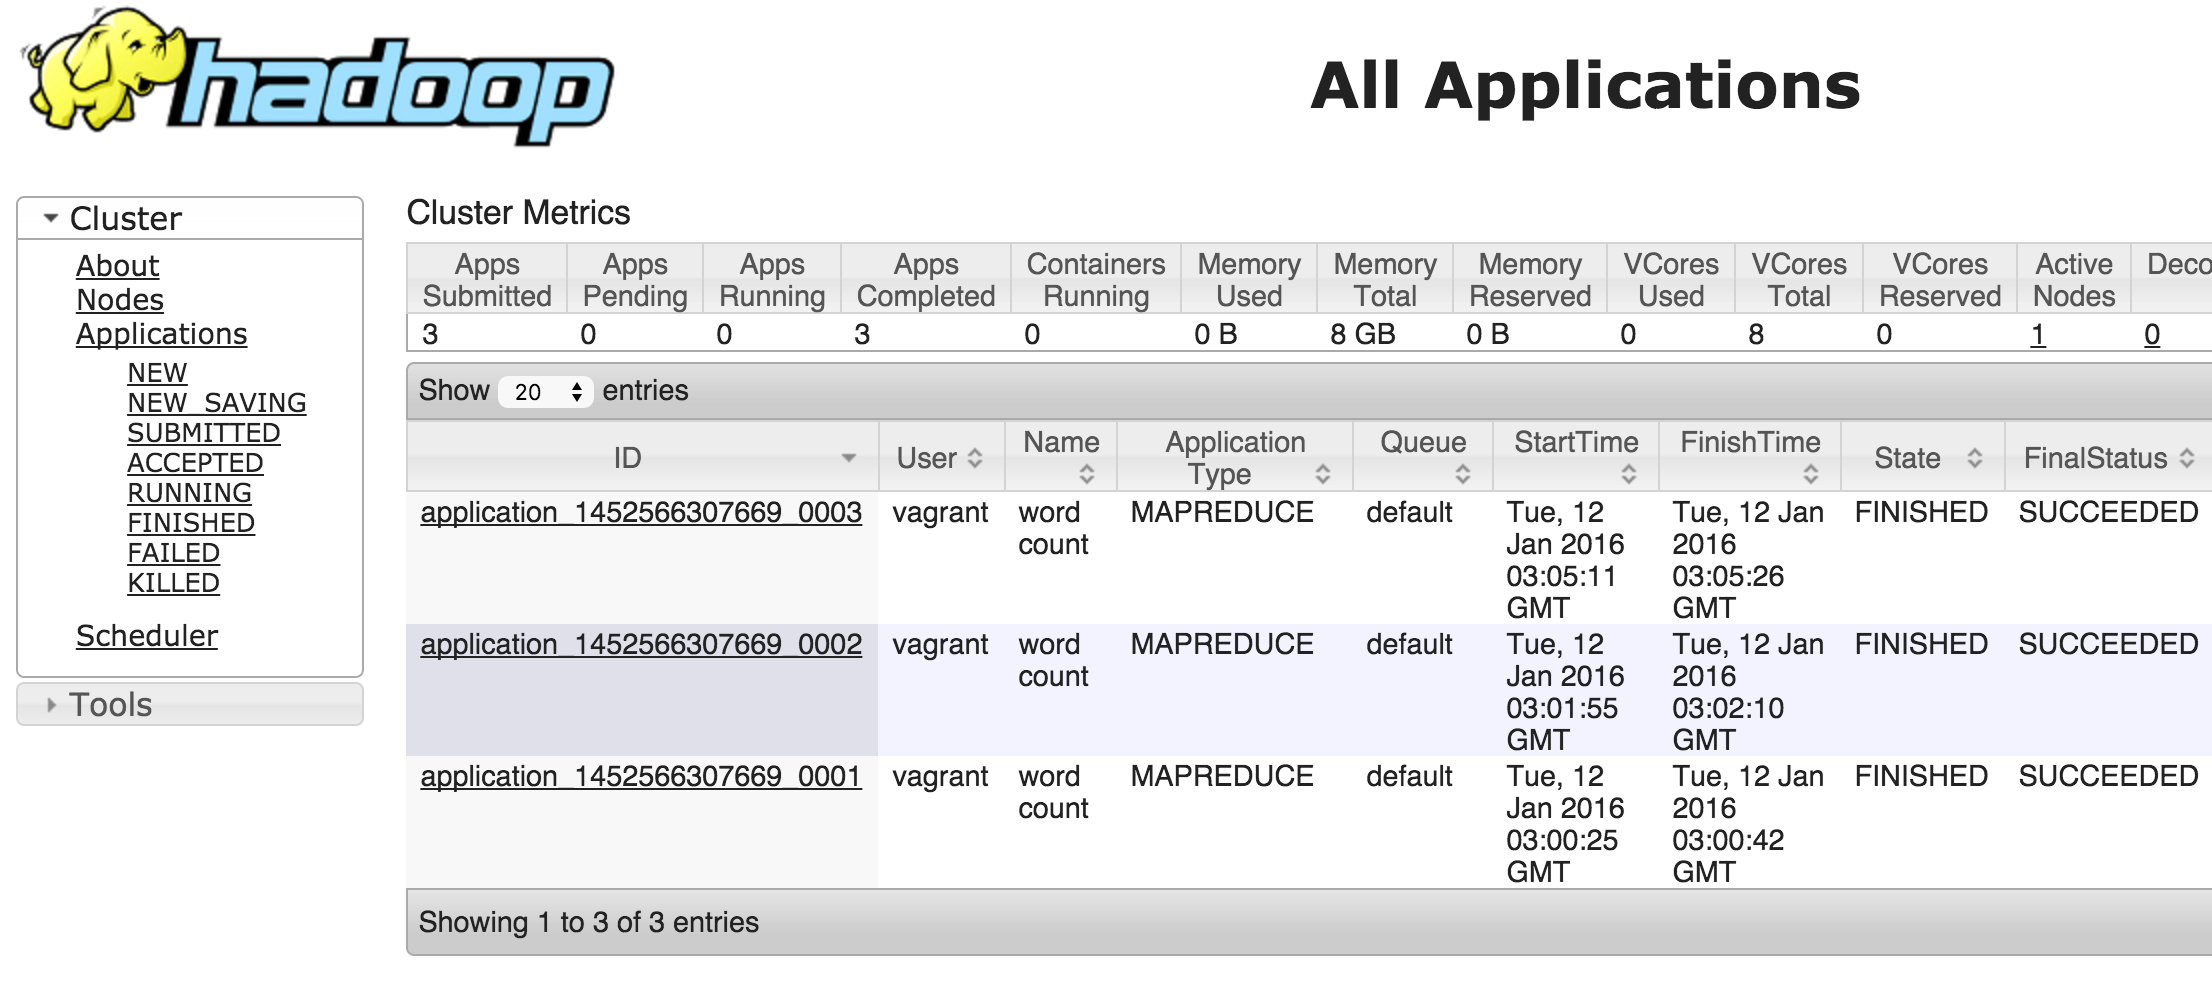Filter applications by SUBMITTED state
2212x982 pixels.
(x=204, y=433)
